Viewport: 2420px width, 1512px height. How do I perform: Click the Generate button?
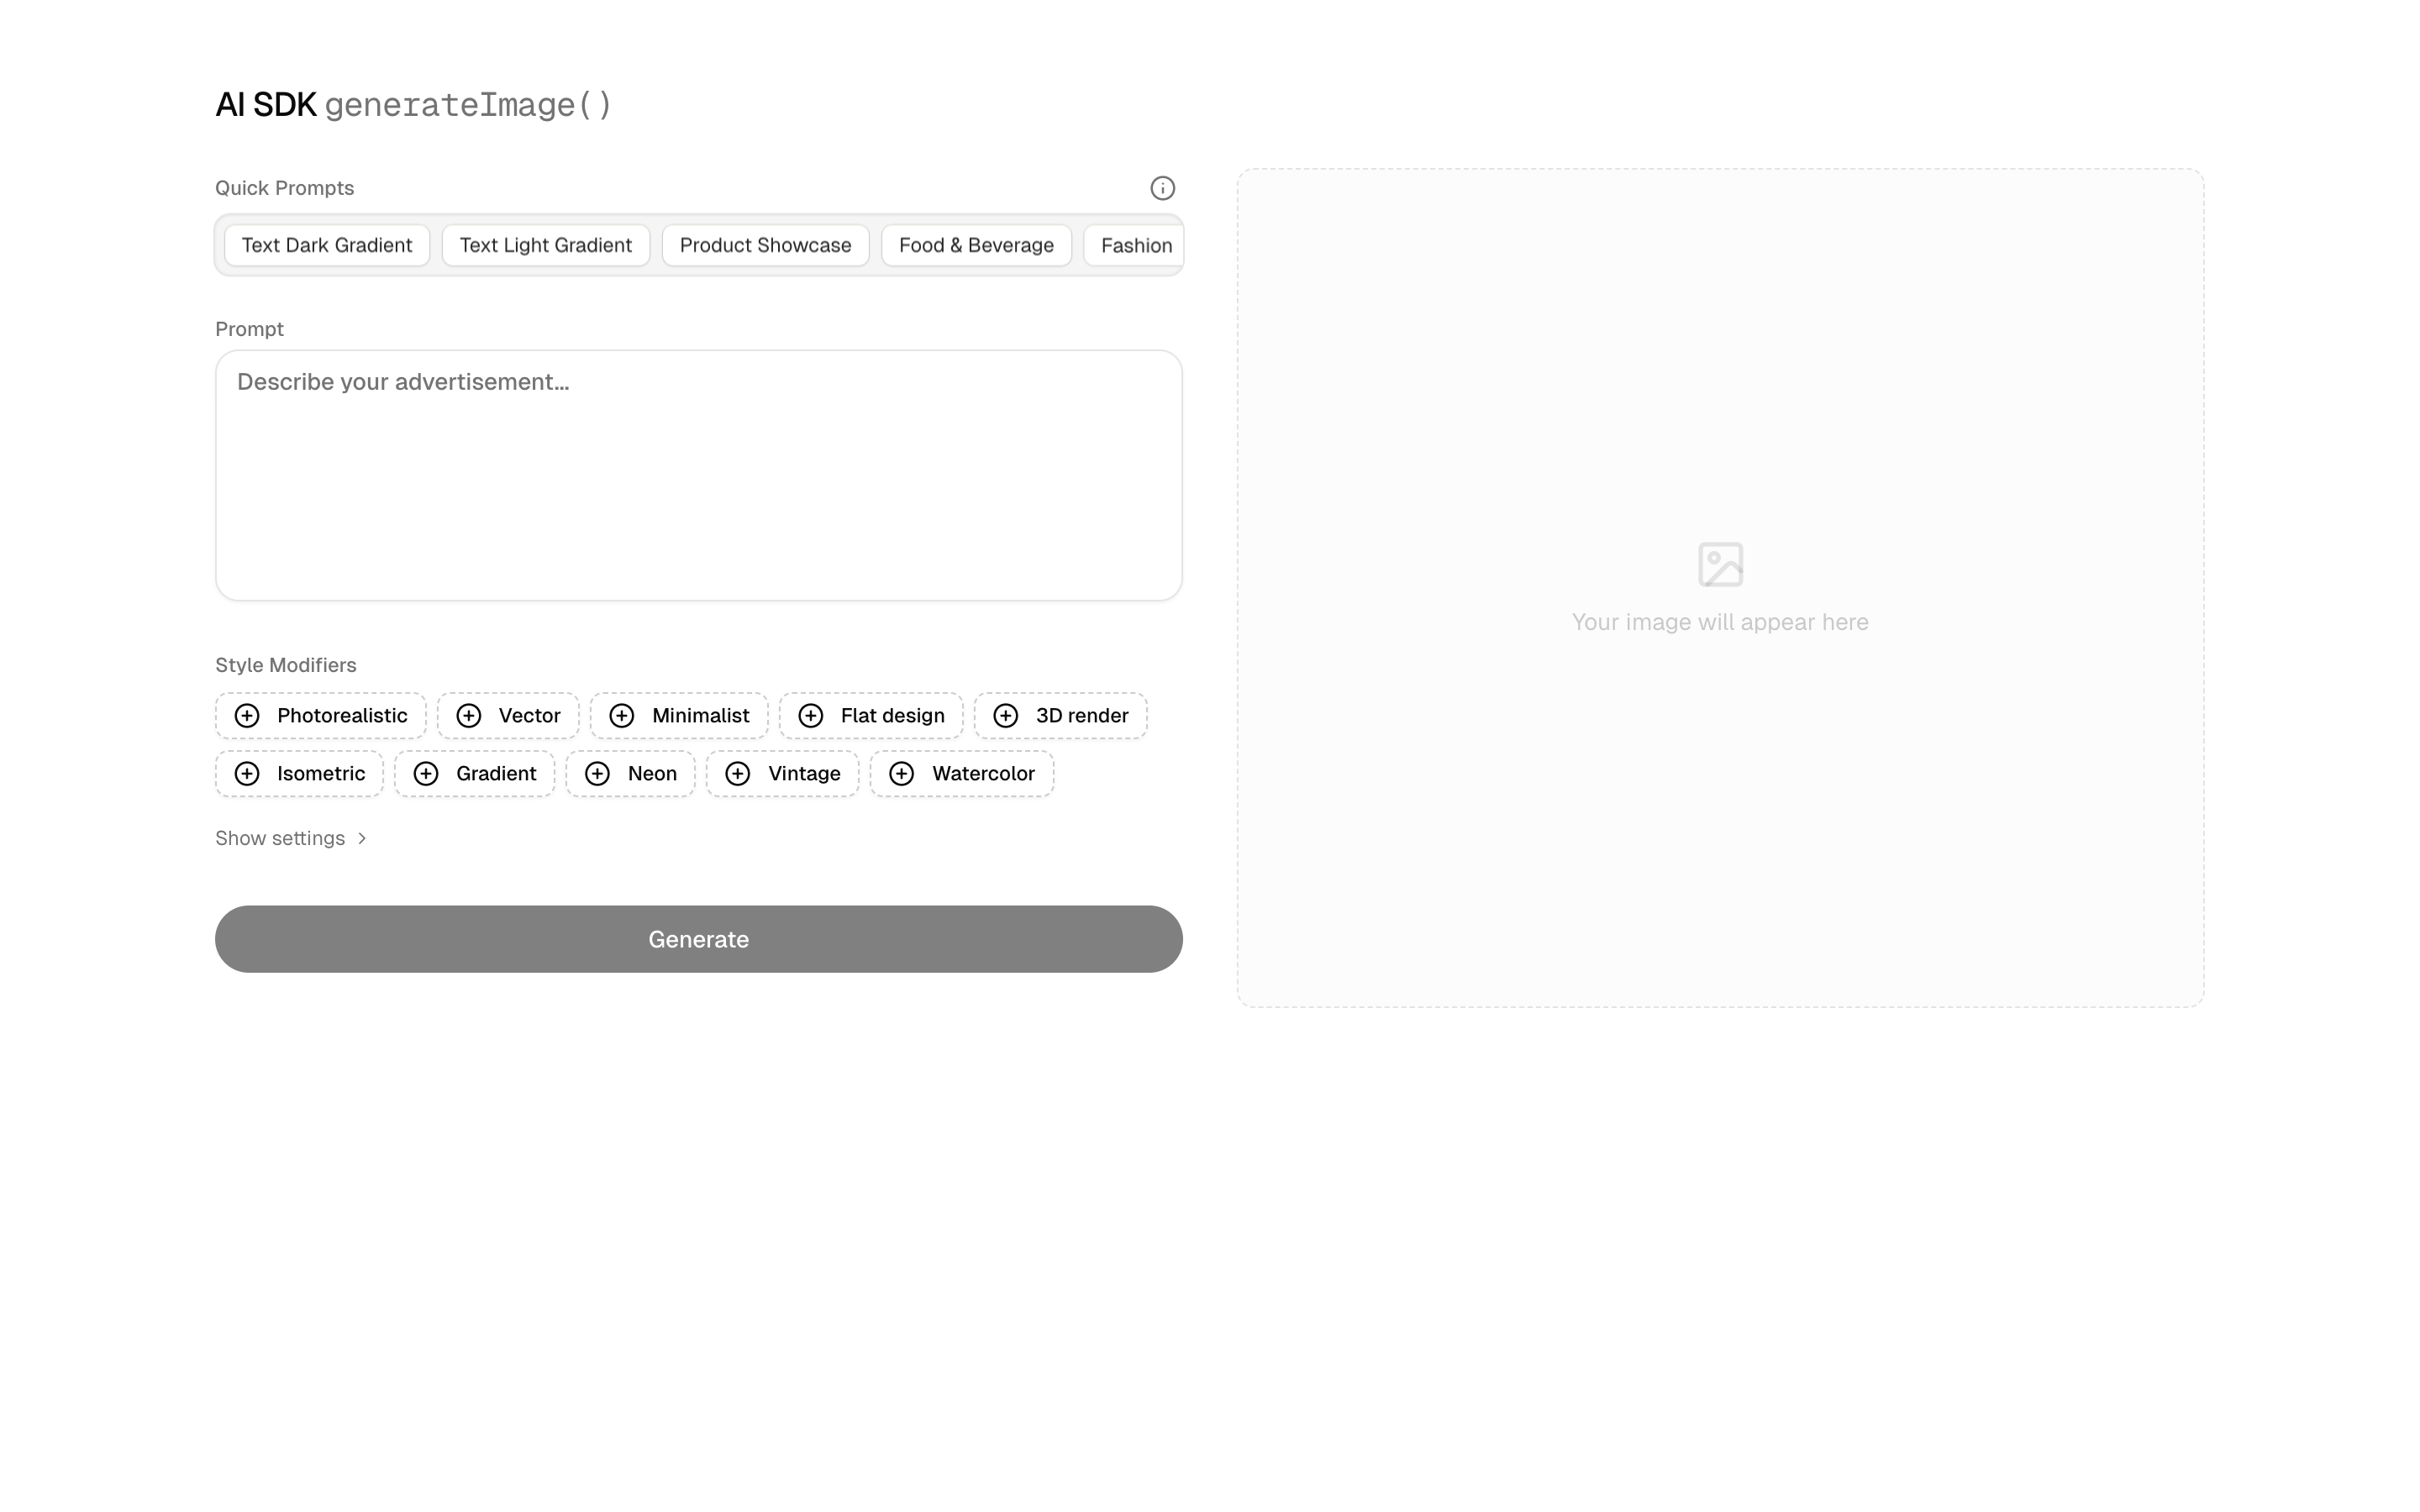pyautogui.click(x=699, y=939)
